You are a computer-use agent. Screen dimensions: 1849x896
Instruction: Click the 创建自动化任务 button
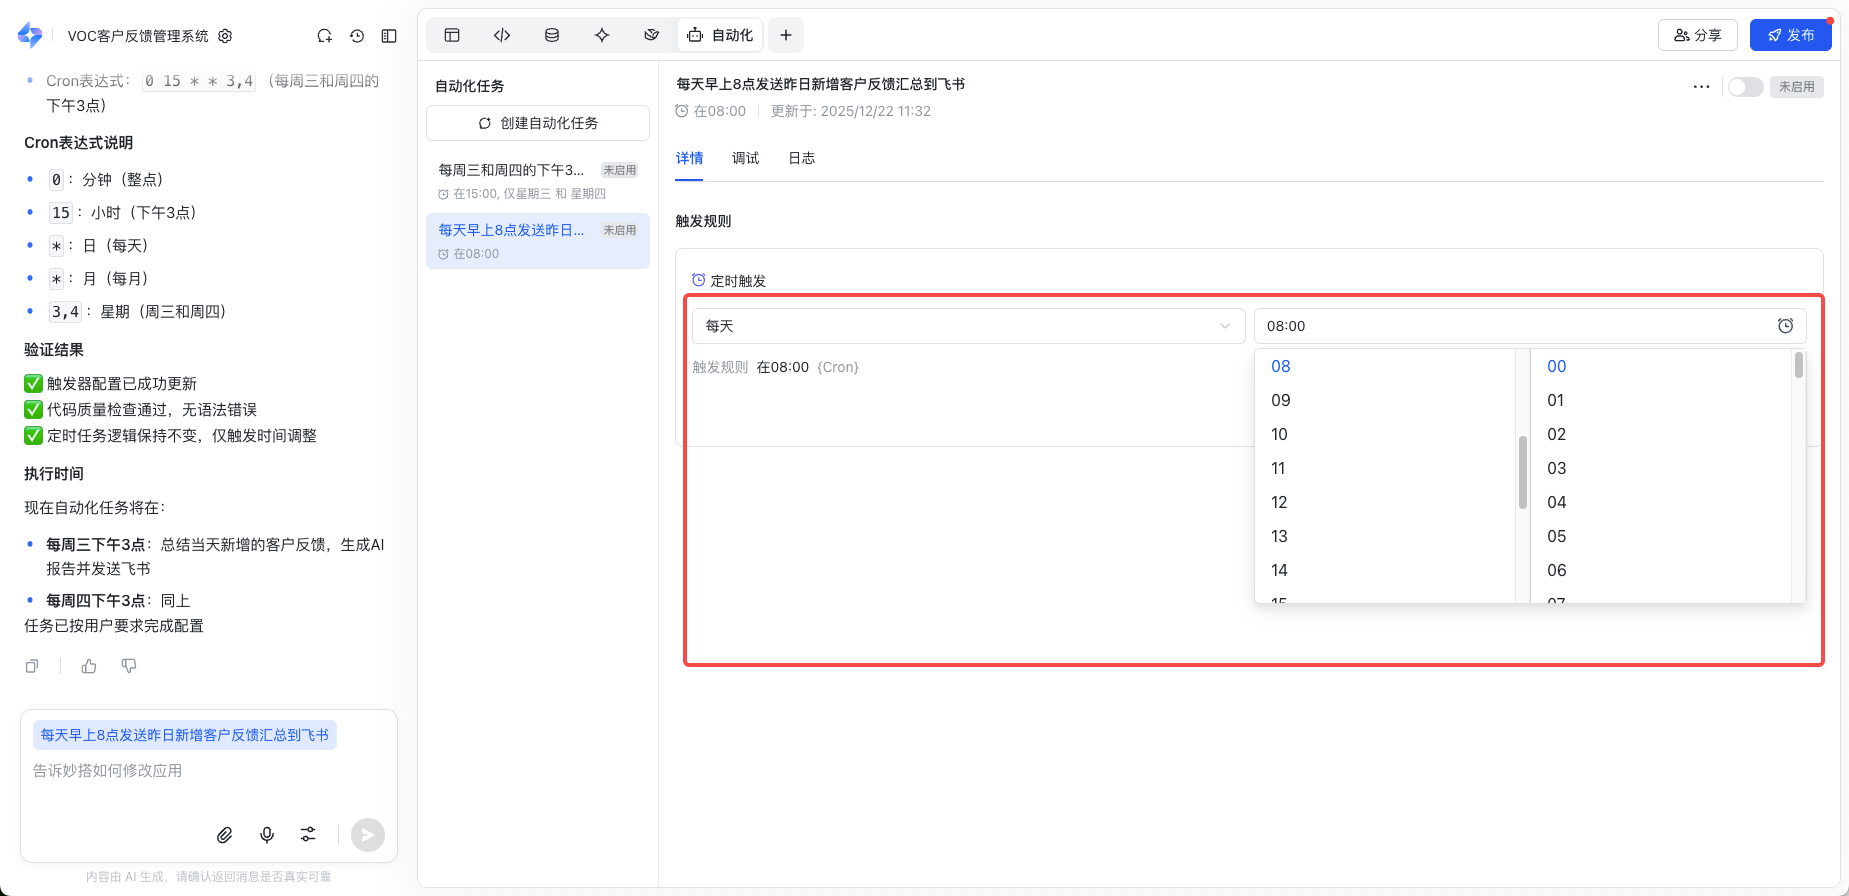pos(538,123)
